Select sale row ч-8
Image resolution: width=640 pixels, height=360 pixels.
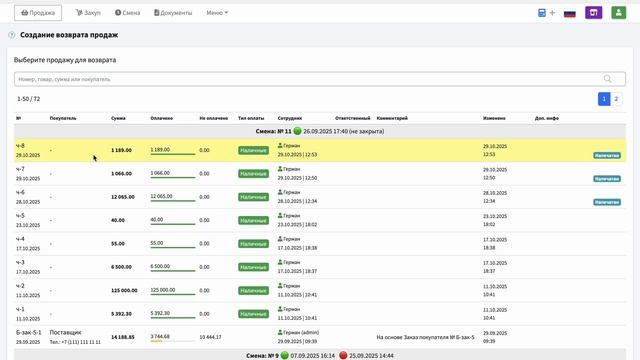tap(320, 150)
